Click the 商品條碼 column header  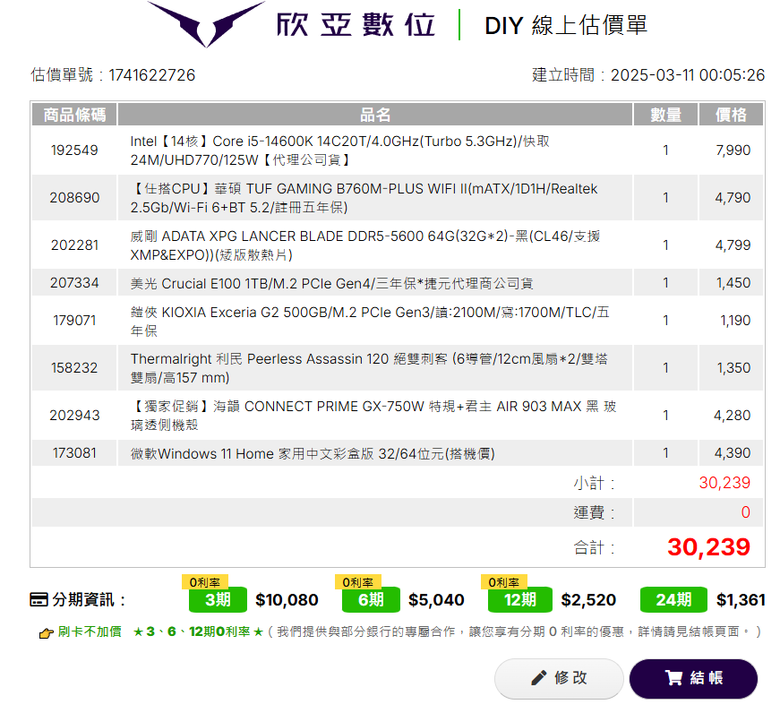(x=74, y=114)
